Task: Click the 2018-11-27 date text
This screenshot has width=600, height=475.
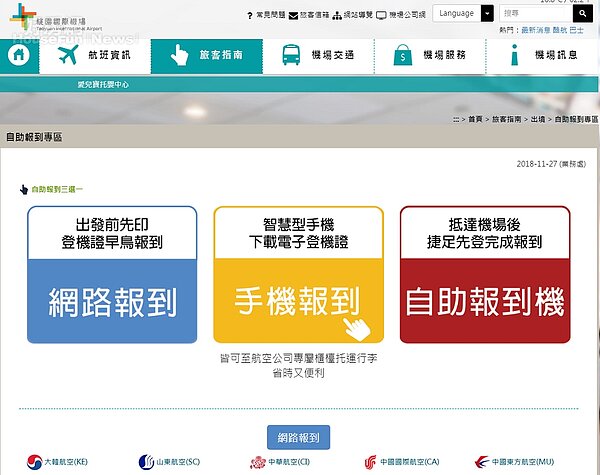Action: [x=536, y=164]
